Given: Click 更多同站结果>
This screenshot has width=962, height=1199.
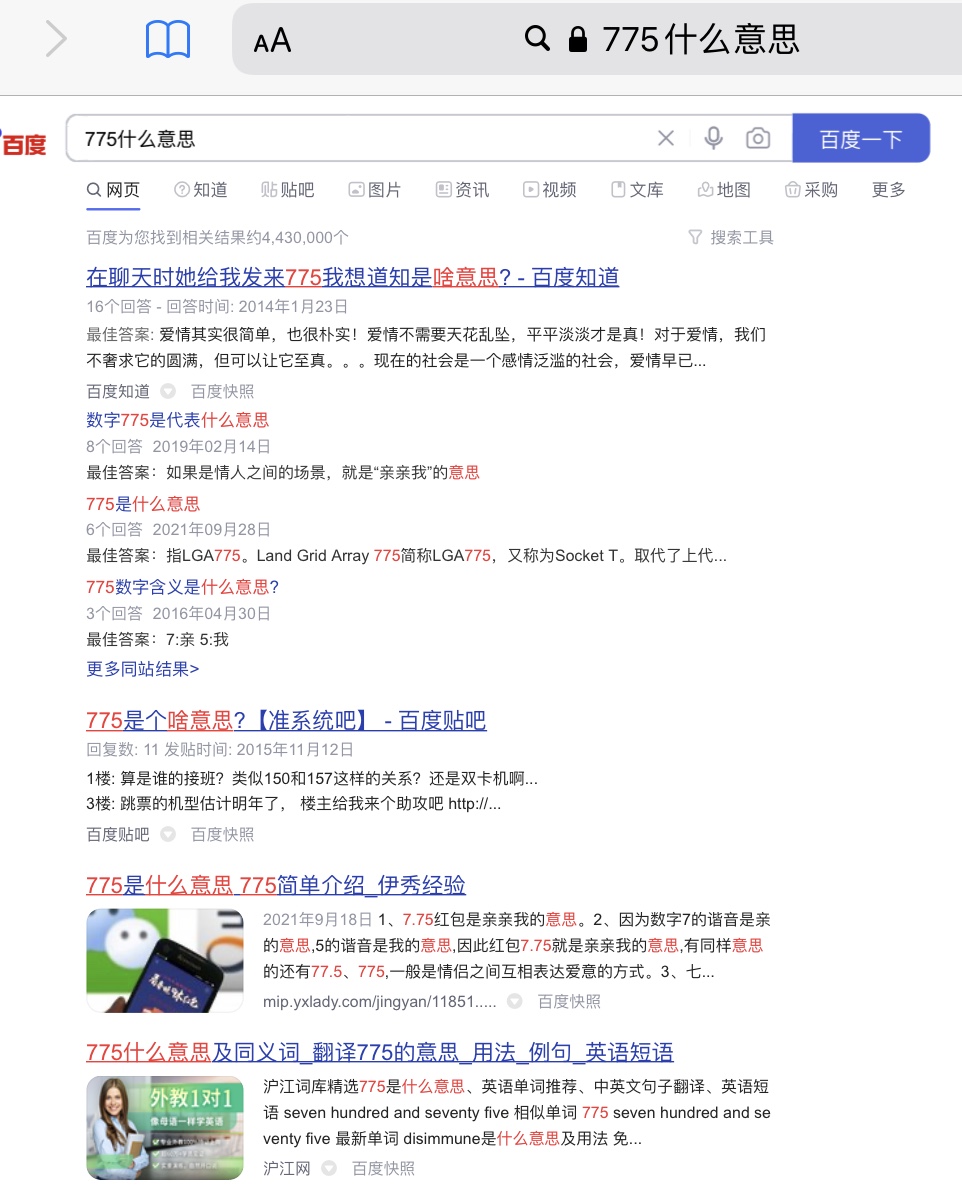Looking at the screenshot, I should [x=142, y=669].
